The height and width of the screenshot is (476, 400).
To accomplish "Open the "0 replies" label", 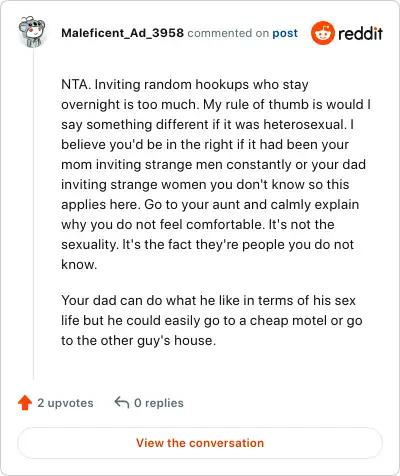I will click(x=159, y=403).
